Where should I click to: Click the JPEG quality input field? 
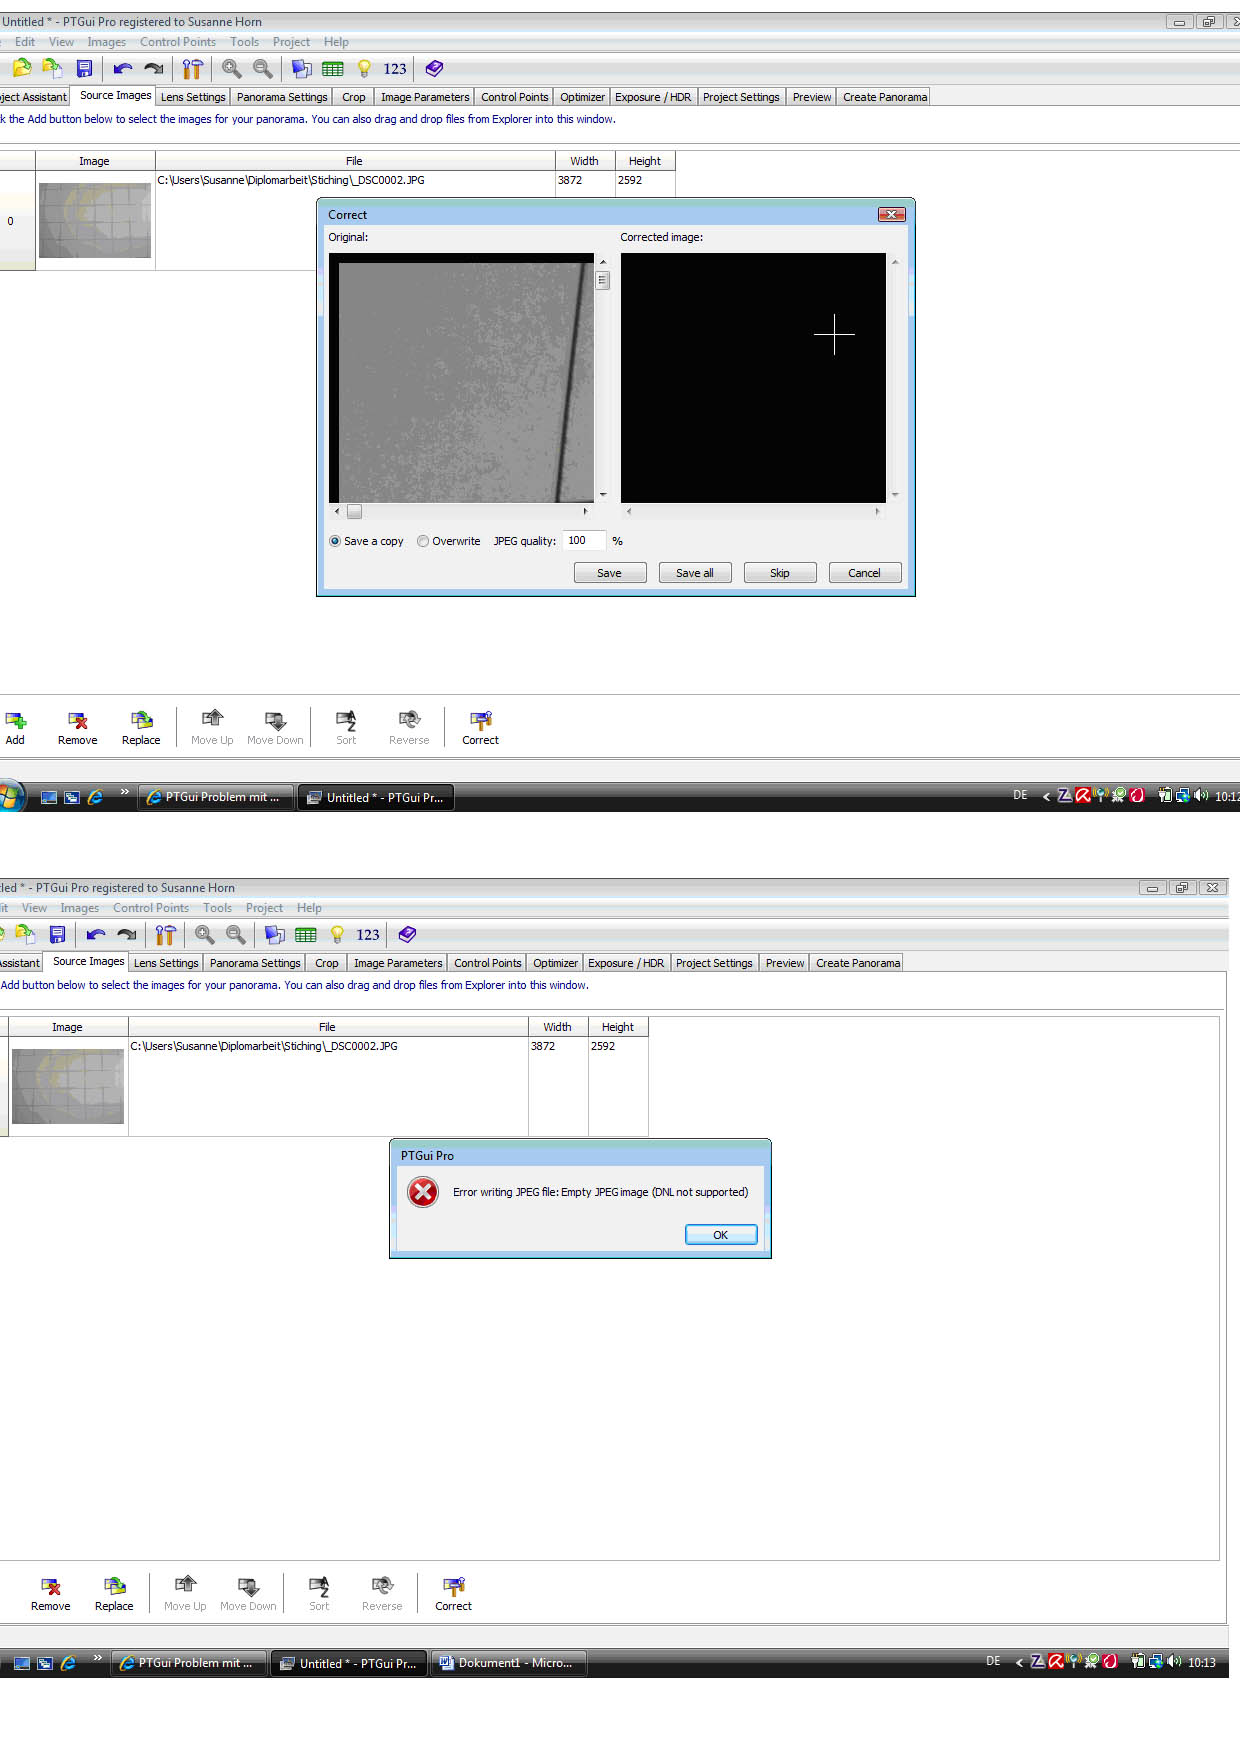pos(584,541)
